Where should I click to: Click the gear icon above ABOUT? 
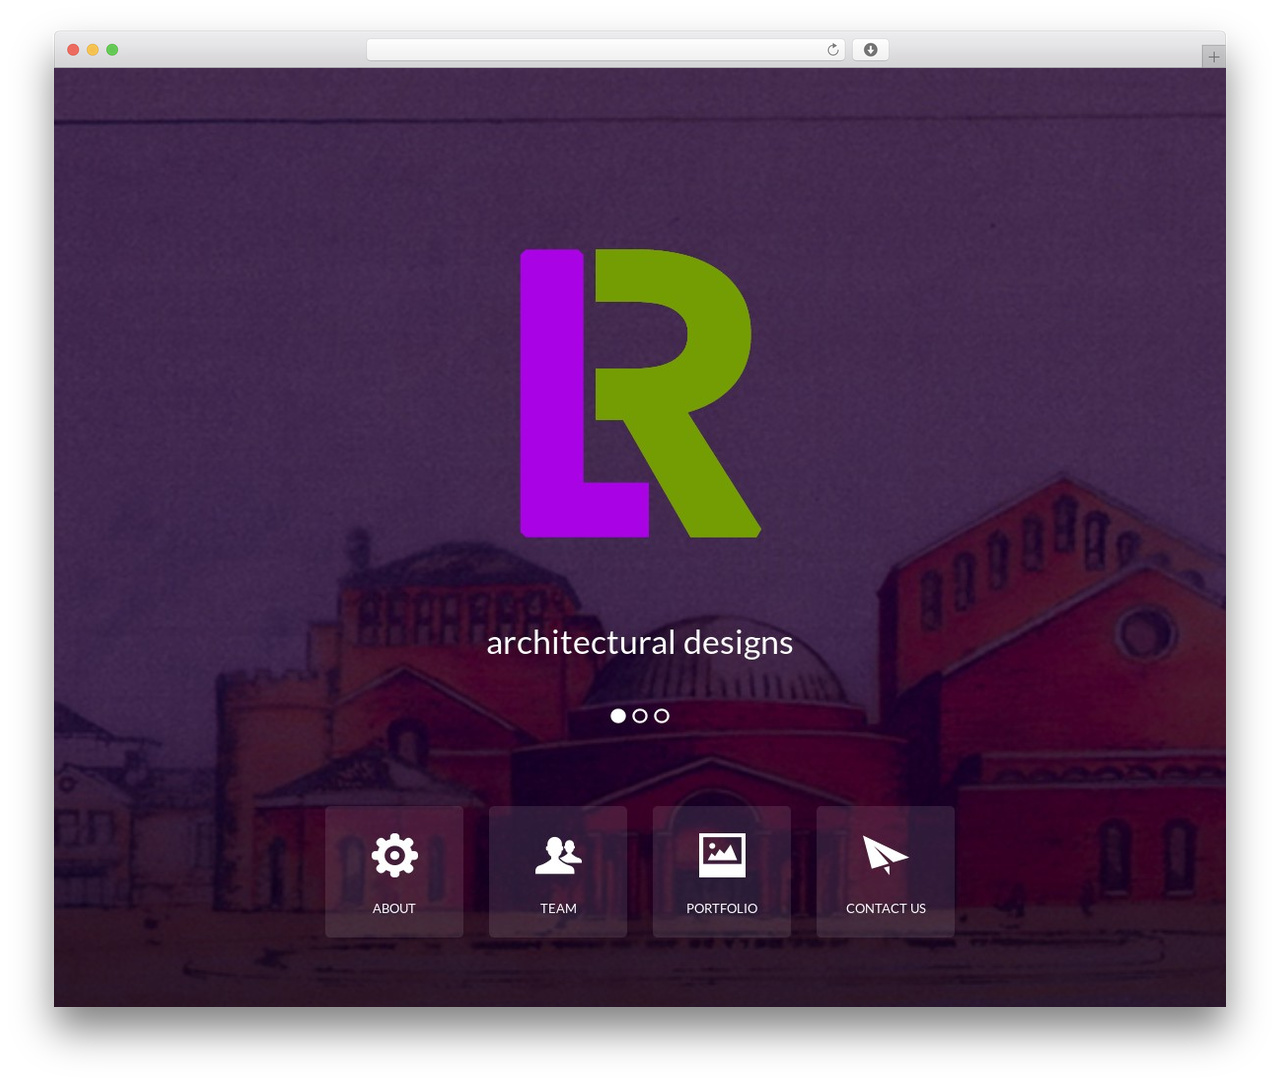pyautogui.click(x=394, y=855)
